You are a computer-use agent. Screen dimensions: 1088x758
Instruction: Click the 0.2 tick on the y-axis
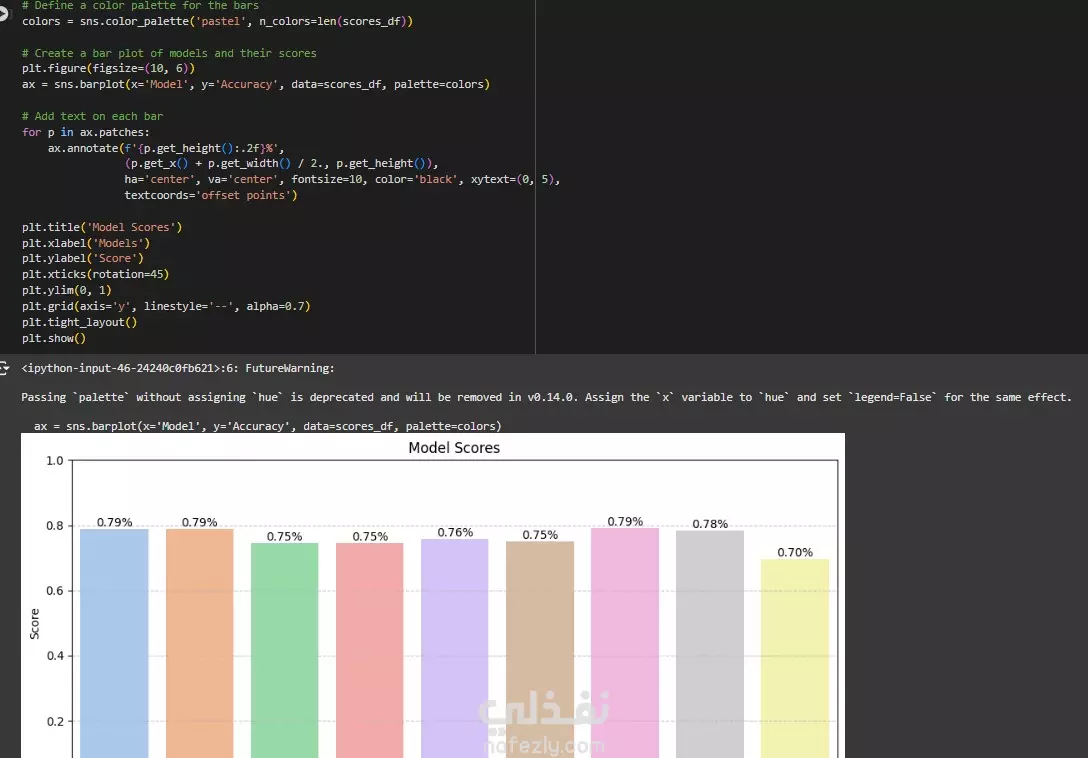(55, 721)
